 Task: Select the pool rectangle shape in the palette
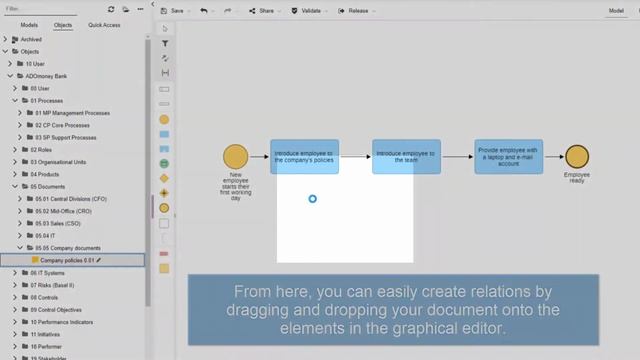click(x=164, y=89)
